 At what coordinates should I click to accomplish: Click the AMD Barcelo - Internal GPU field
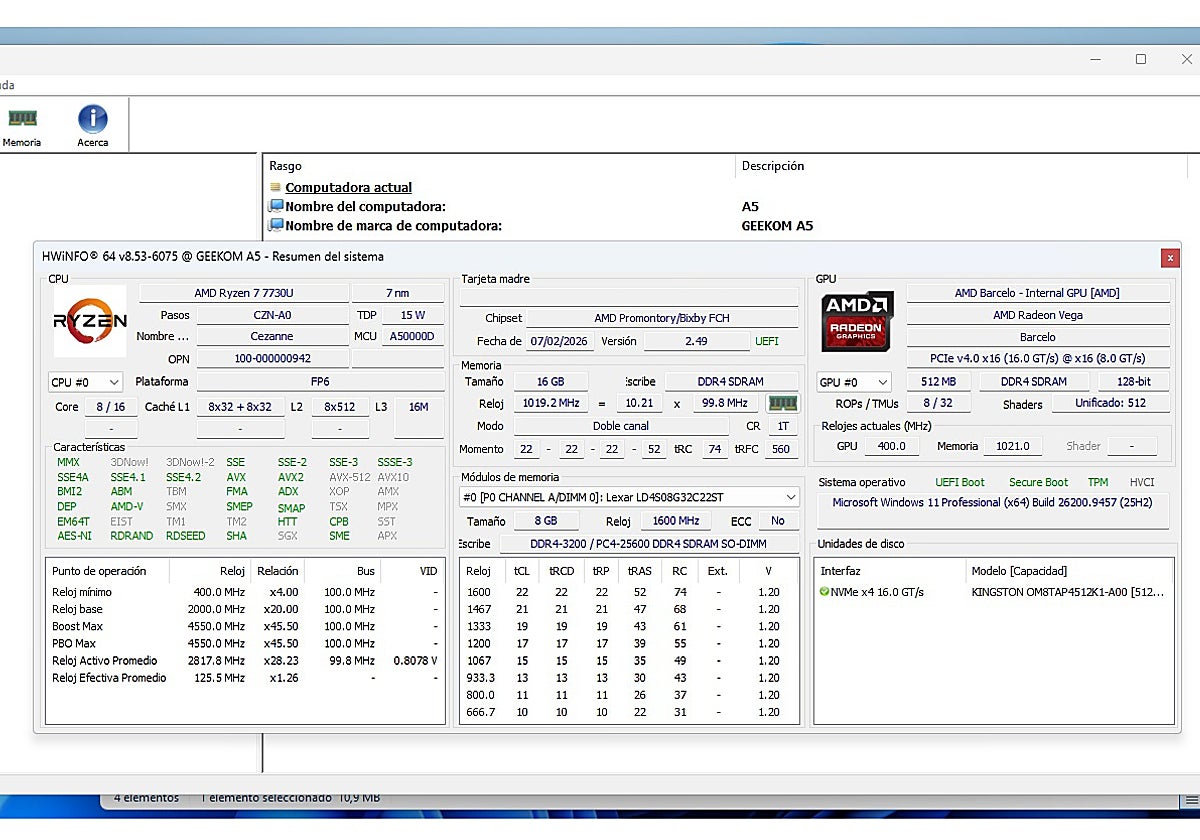pos(1037,293)
